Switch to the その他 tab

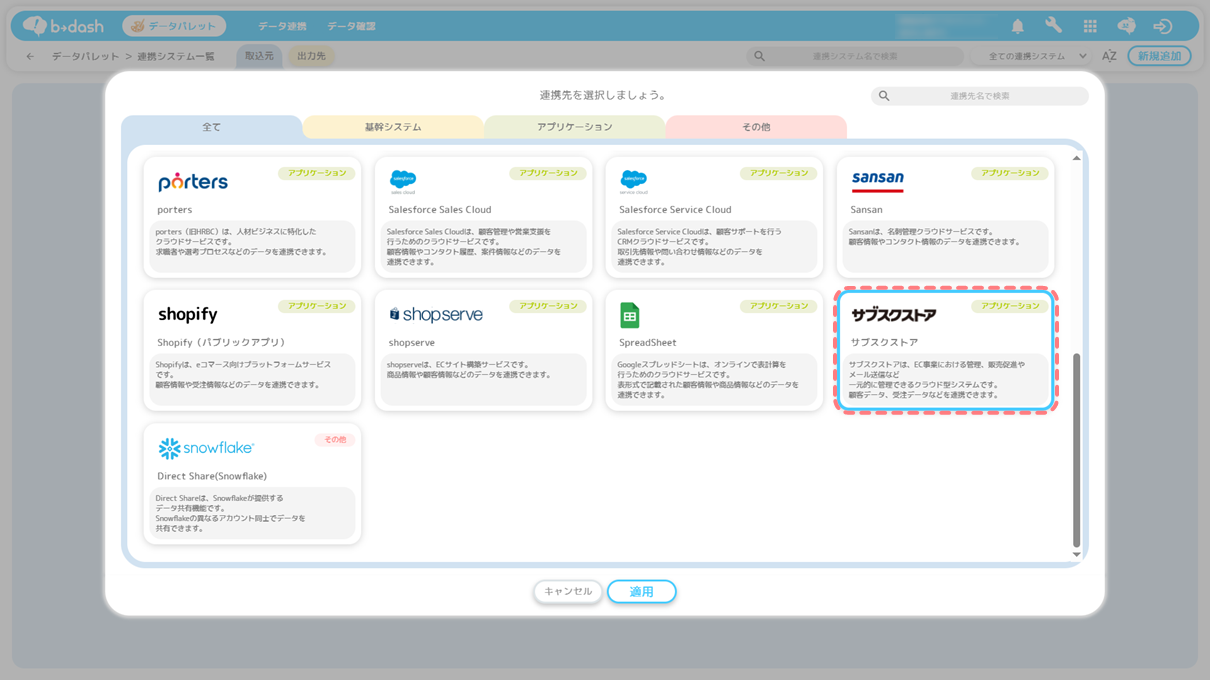756,127
